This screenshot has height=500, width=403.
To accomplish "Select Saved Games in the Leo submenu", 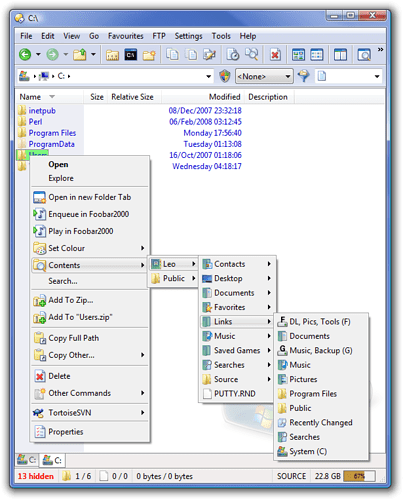I will pos(237,350).
